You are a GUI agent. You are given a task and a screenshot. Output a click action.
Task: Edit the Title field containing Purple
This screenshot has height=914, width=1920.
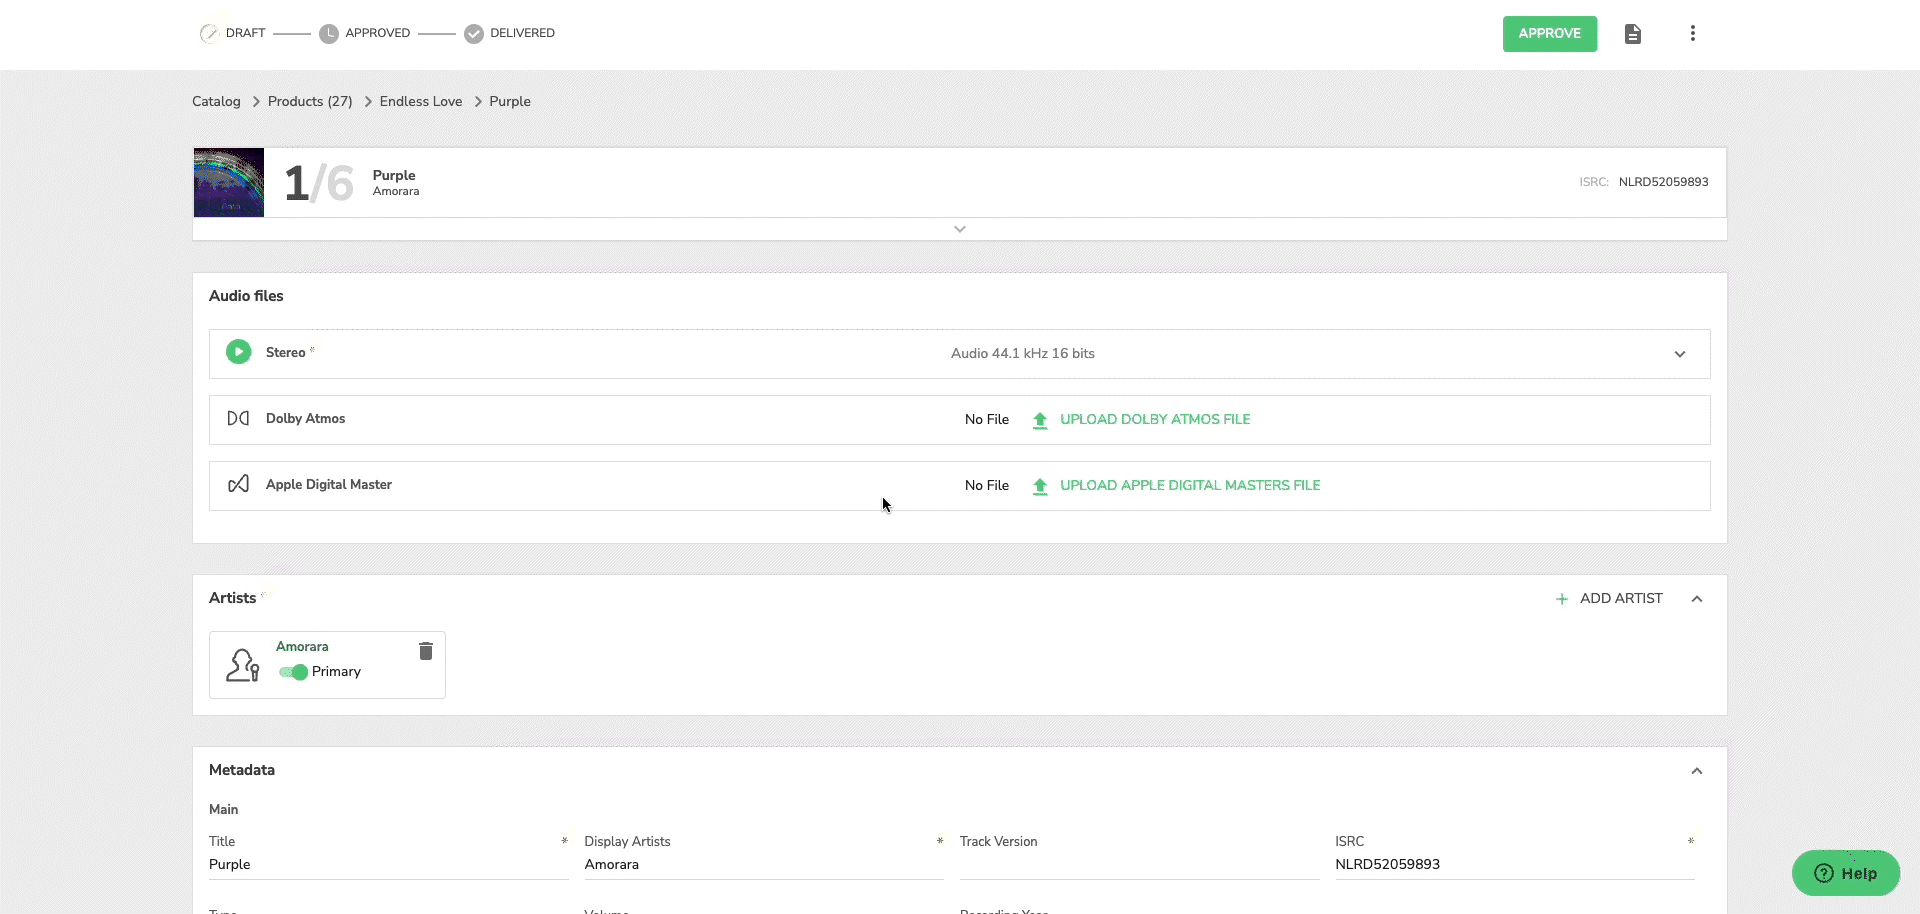(x=388, y=865)
